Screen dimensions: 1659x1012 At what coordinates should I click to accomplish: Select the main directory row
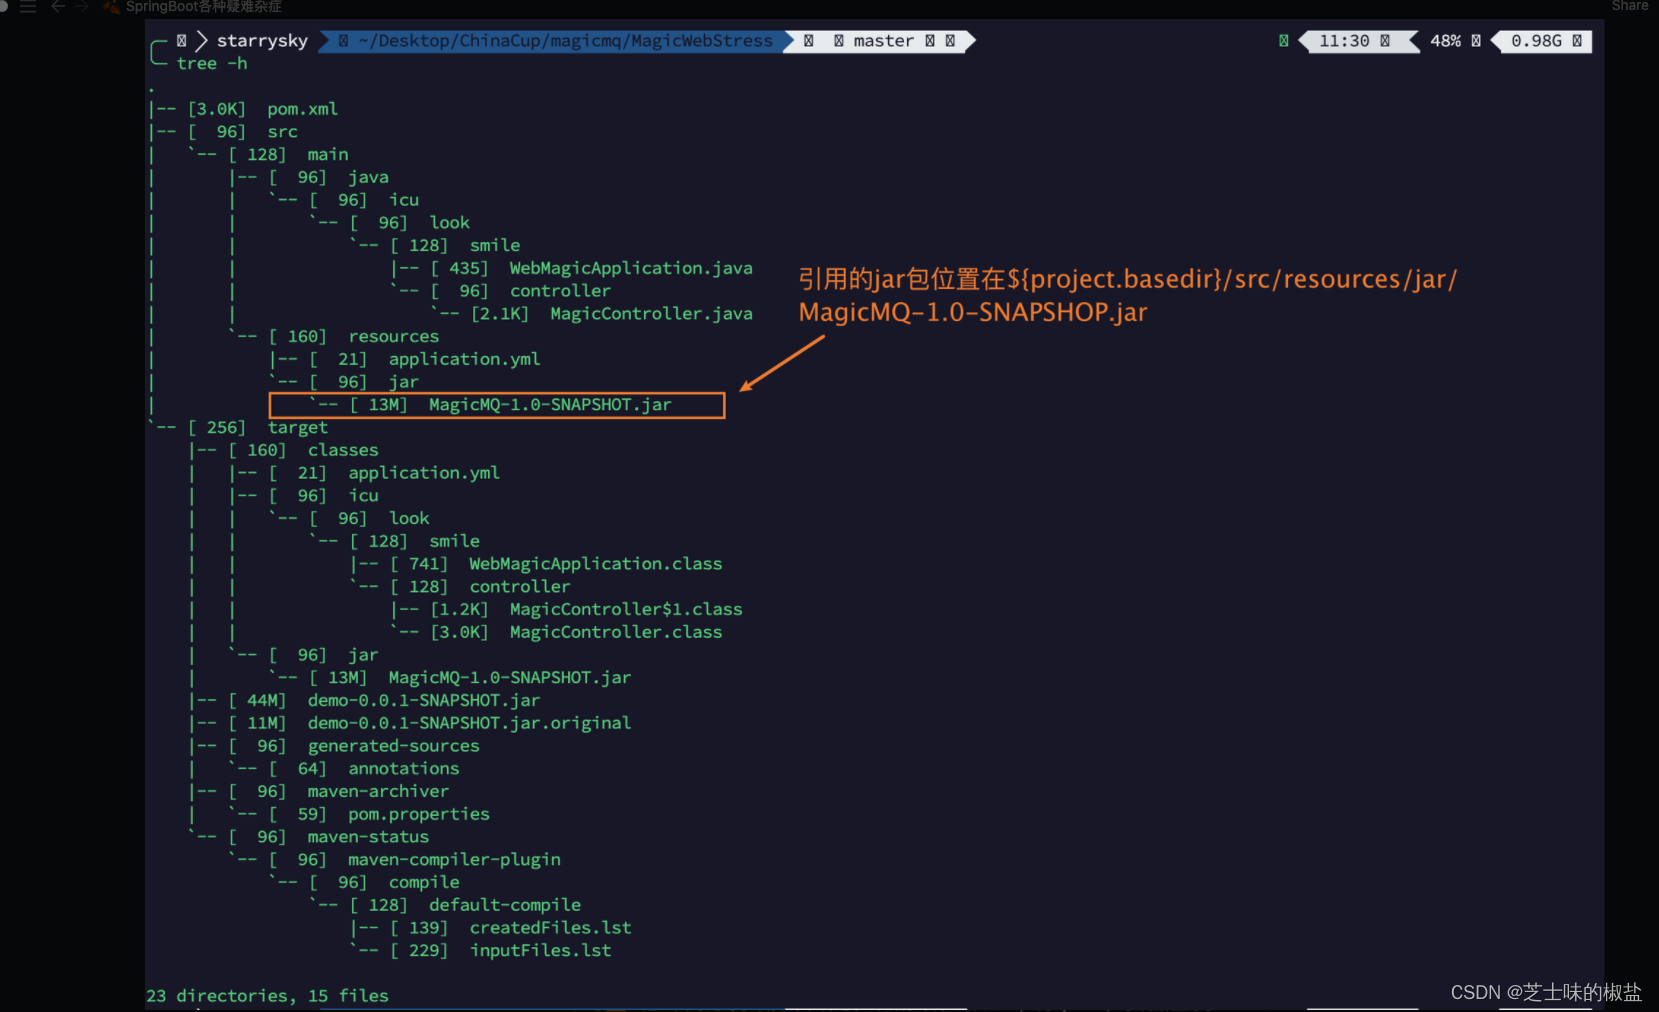(x=268, y=155)
